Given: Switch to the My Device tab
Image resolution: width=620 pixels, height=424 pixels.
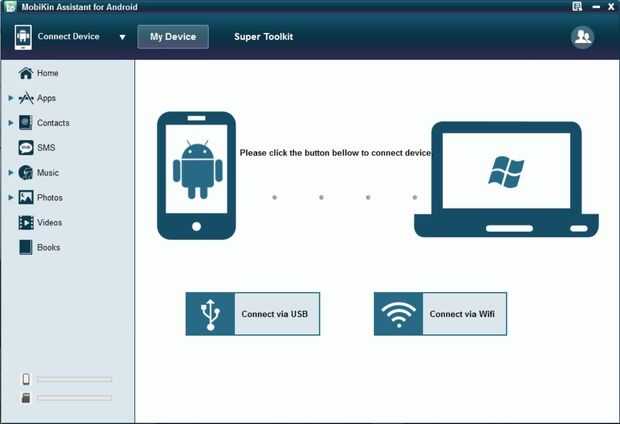Looking at the screenshot, I should click(x=173, y=37).
